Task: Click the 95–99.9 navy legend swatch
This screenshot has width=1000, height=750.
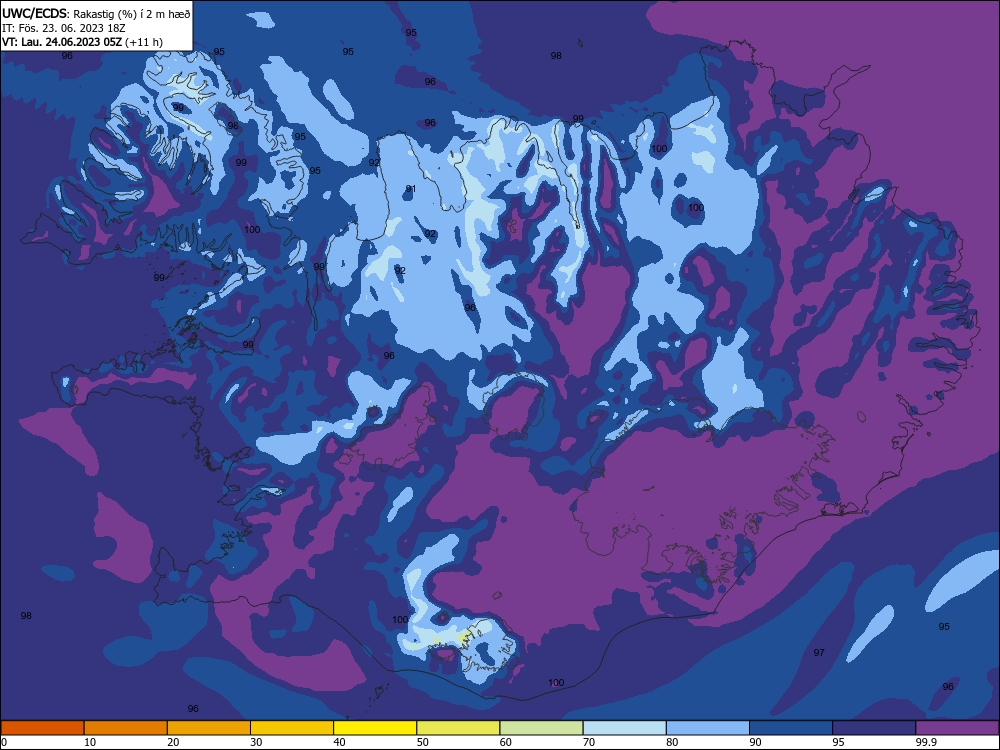Action: point(874,728)
